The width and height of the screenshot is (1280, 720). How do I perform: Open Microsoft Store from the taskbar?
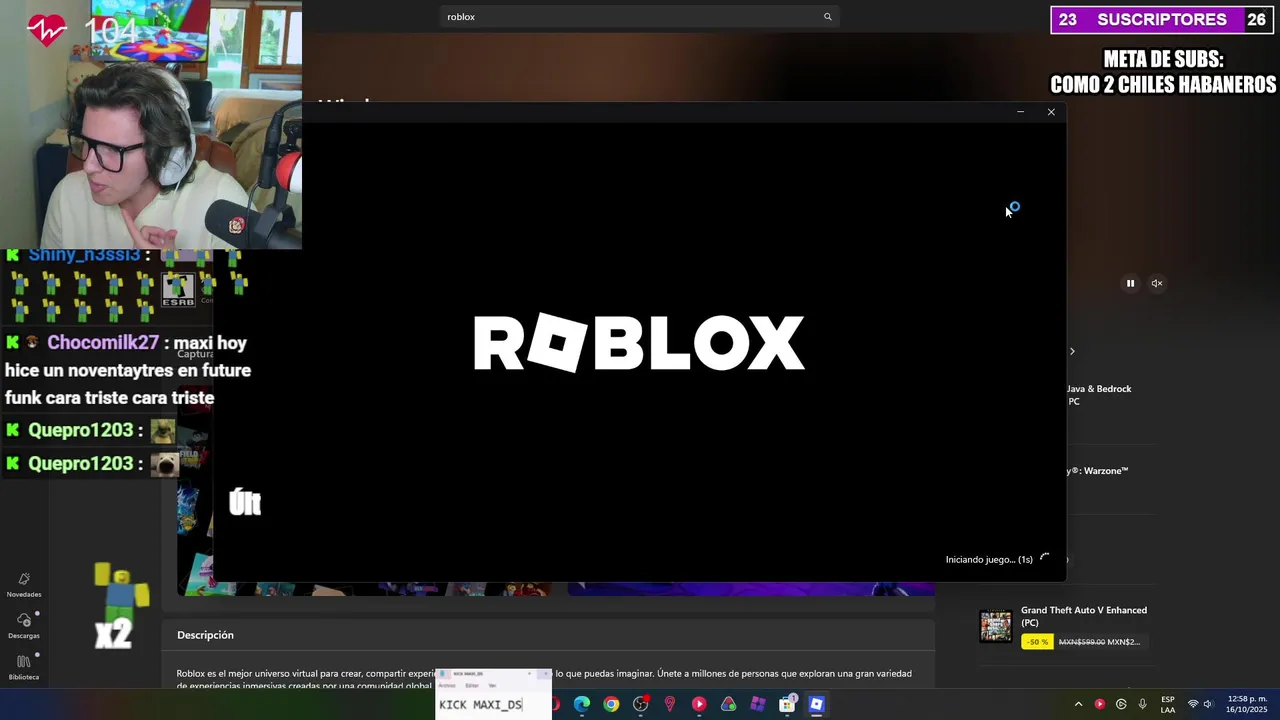click(787, 704)
